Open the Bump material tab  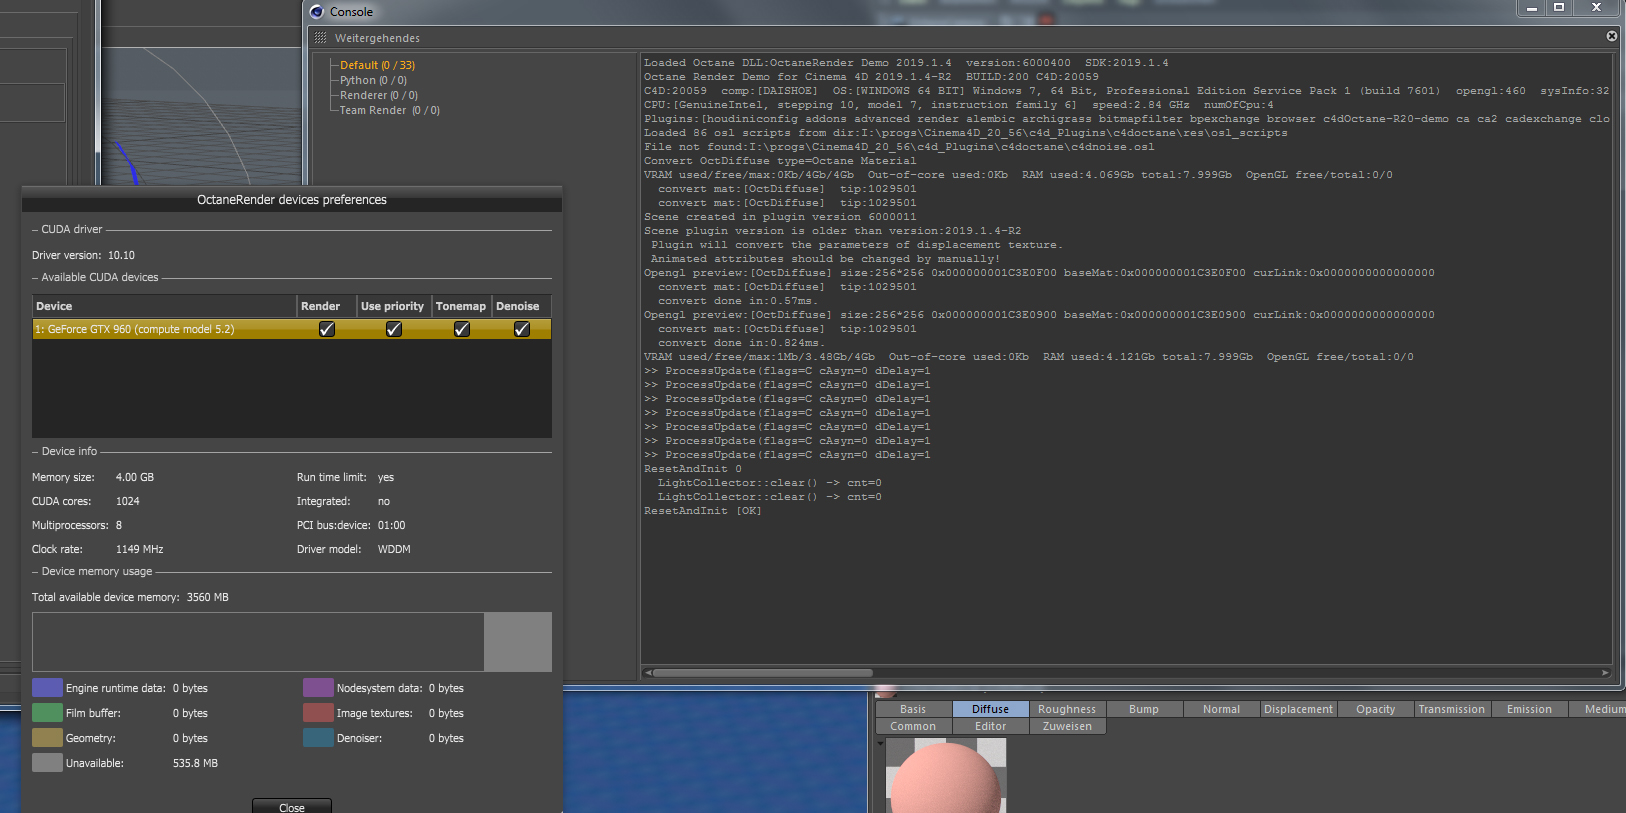click(1144, 709)
